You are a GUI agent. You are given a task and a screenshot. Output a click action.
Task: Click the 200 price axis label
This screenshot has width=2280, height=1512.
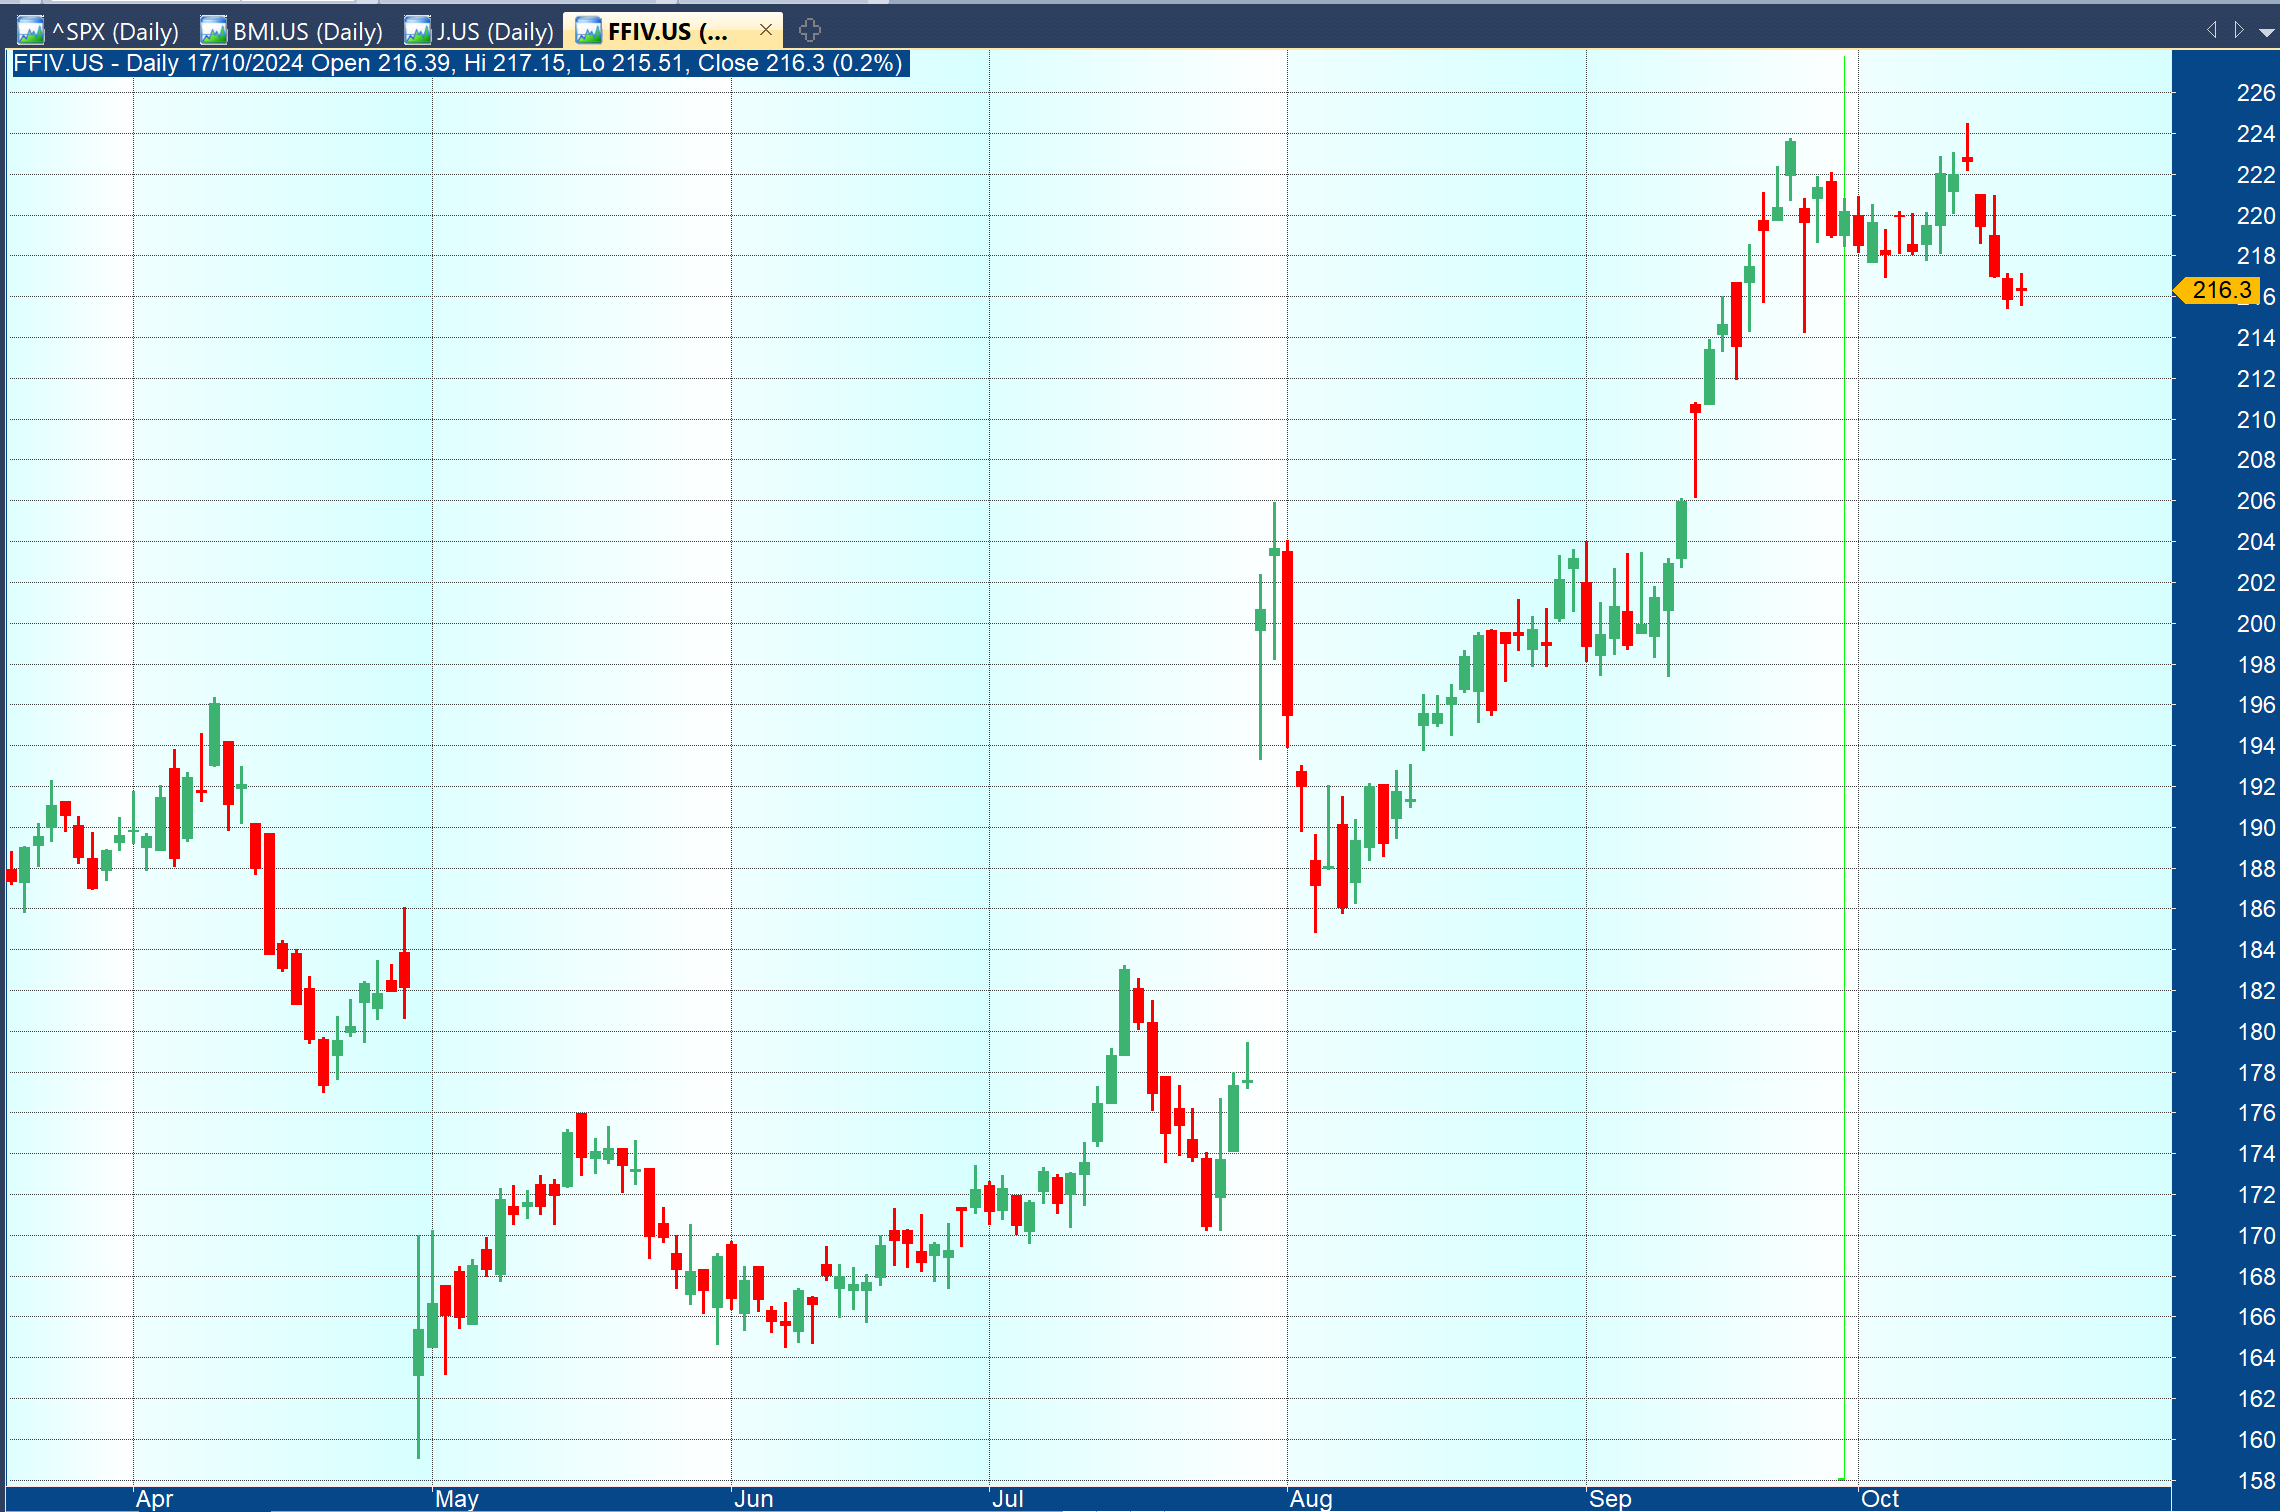pyautogui.click(x=2255, y=624)
